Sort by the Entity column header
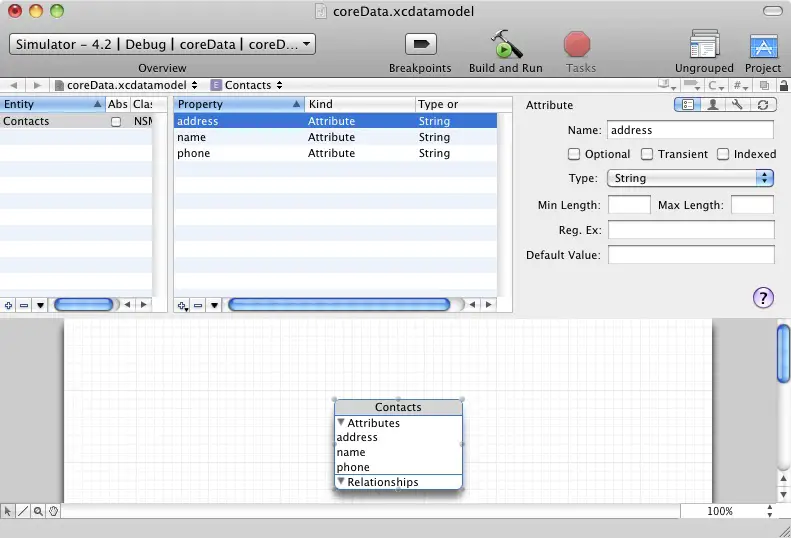Viewport: 791px width, 538px height. coord(52,104)
